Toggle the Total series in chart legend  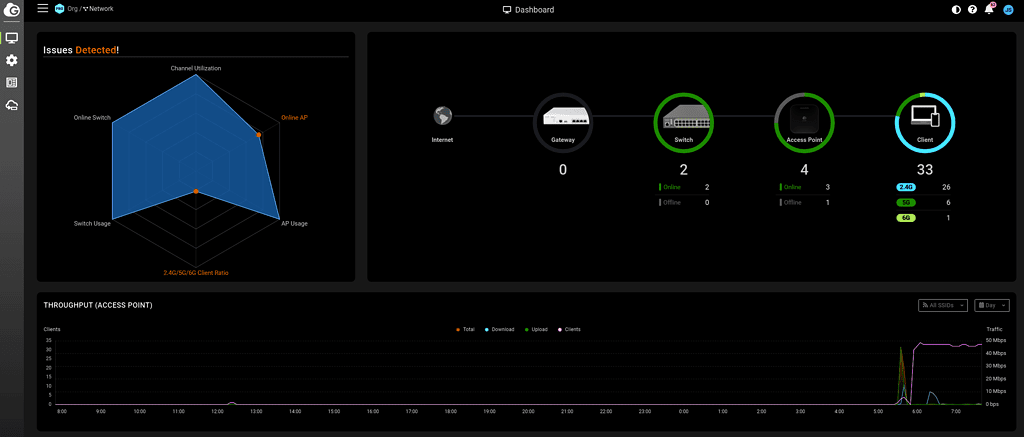tap(466, 329)
